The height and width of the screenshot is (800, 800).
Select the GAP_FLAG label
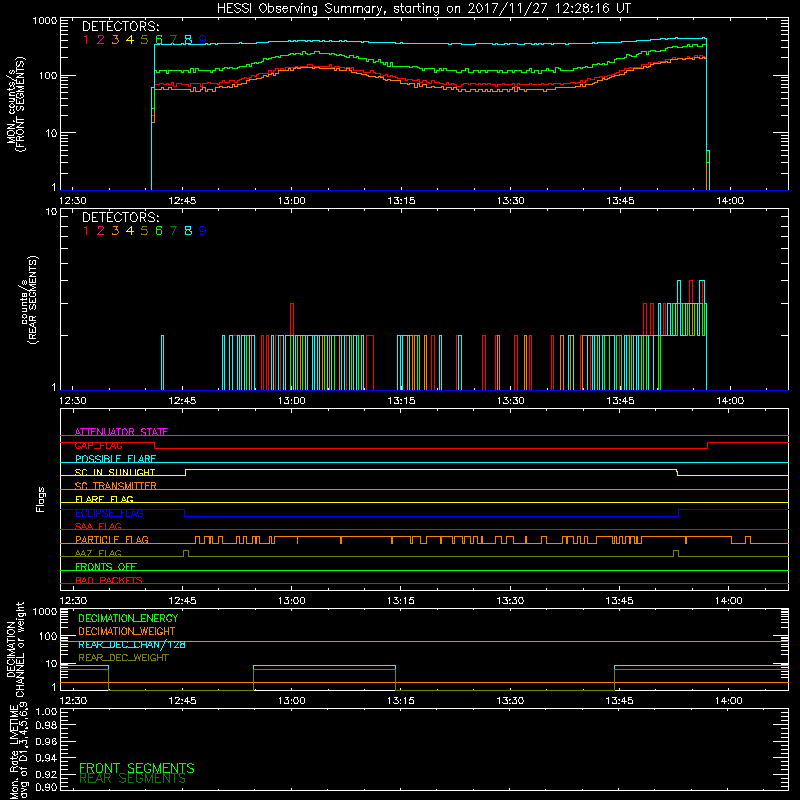98,445
